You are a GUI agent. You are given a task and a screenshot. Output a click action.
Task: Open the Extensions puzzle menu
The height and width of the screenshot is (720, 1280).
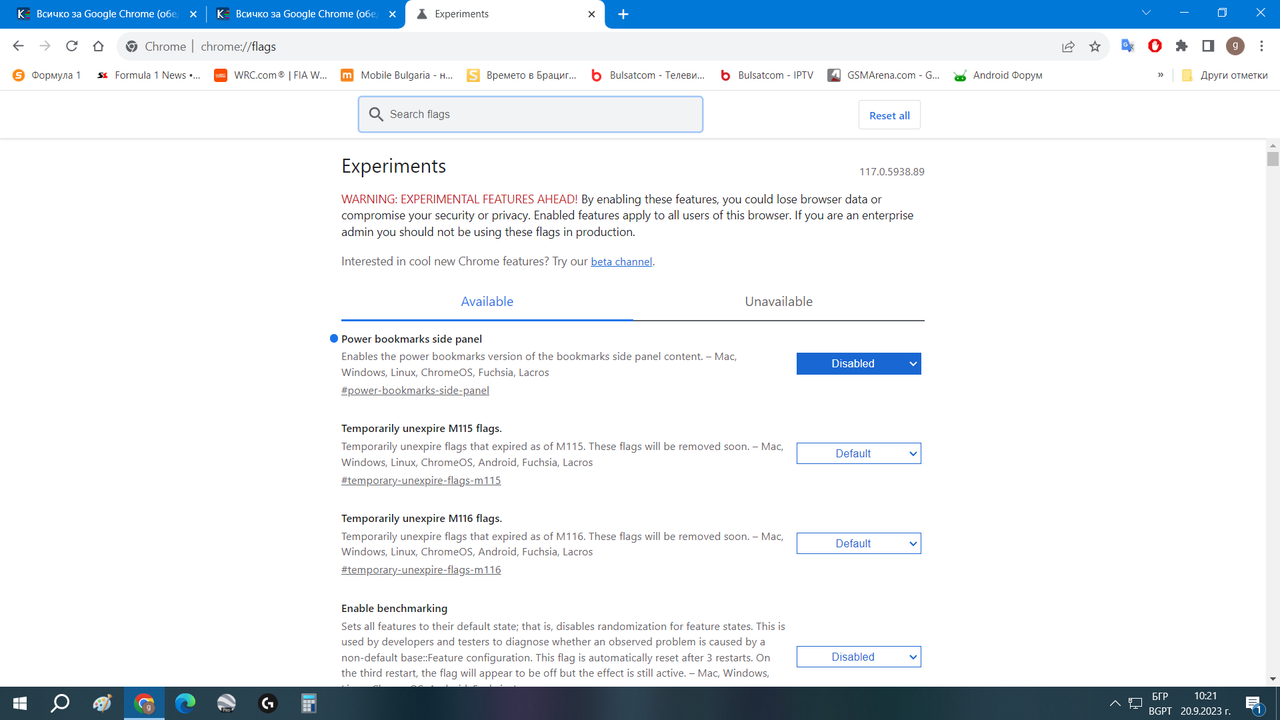[1181, 46]
